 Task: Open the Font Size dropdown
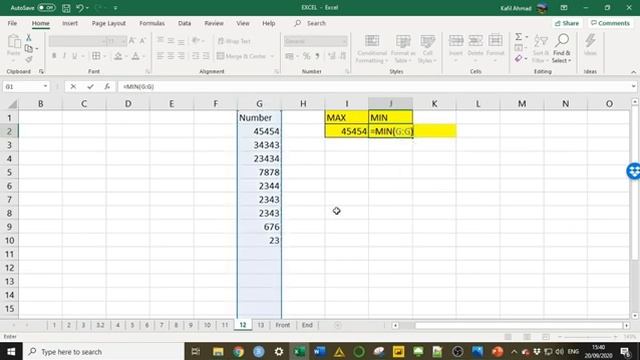click(x=123, y=41)
